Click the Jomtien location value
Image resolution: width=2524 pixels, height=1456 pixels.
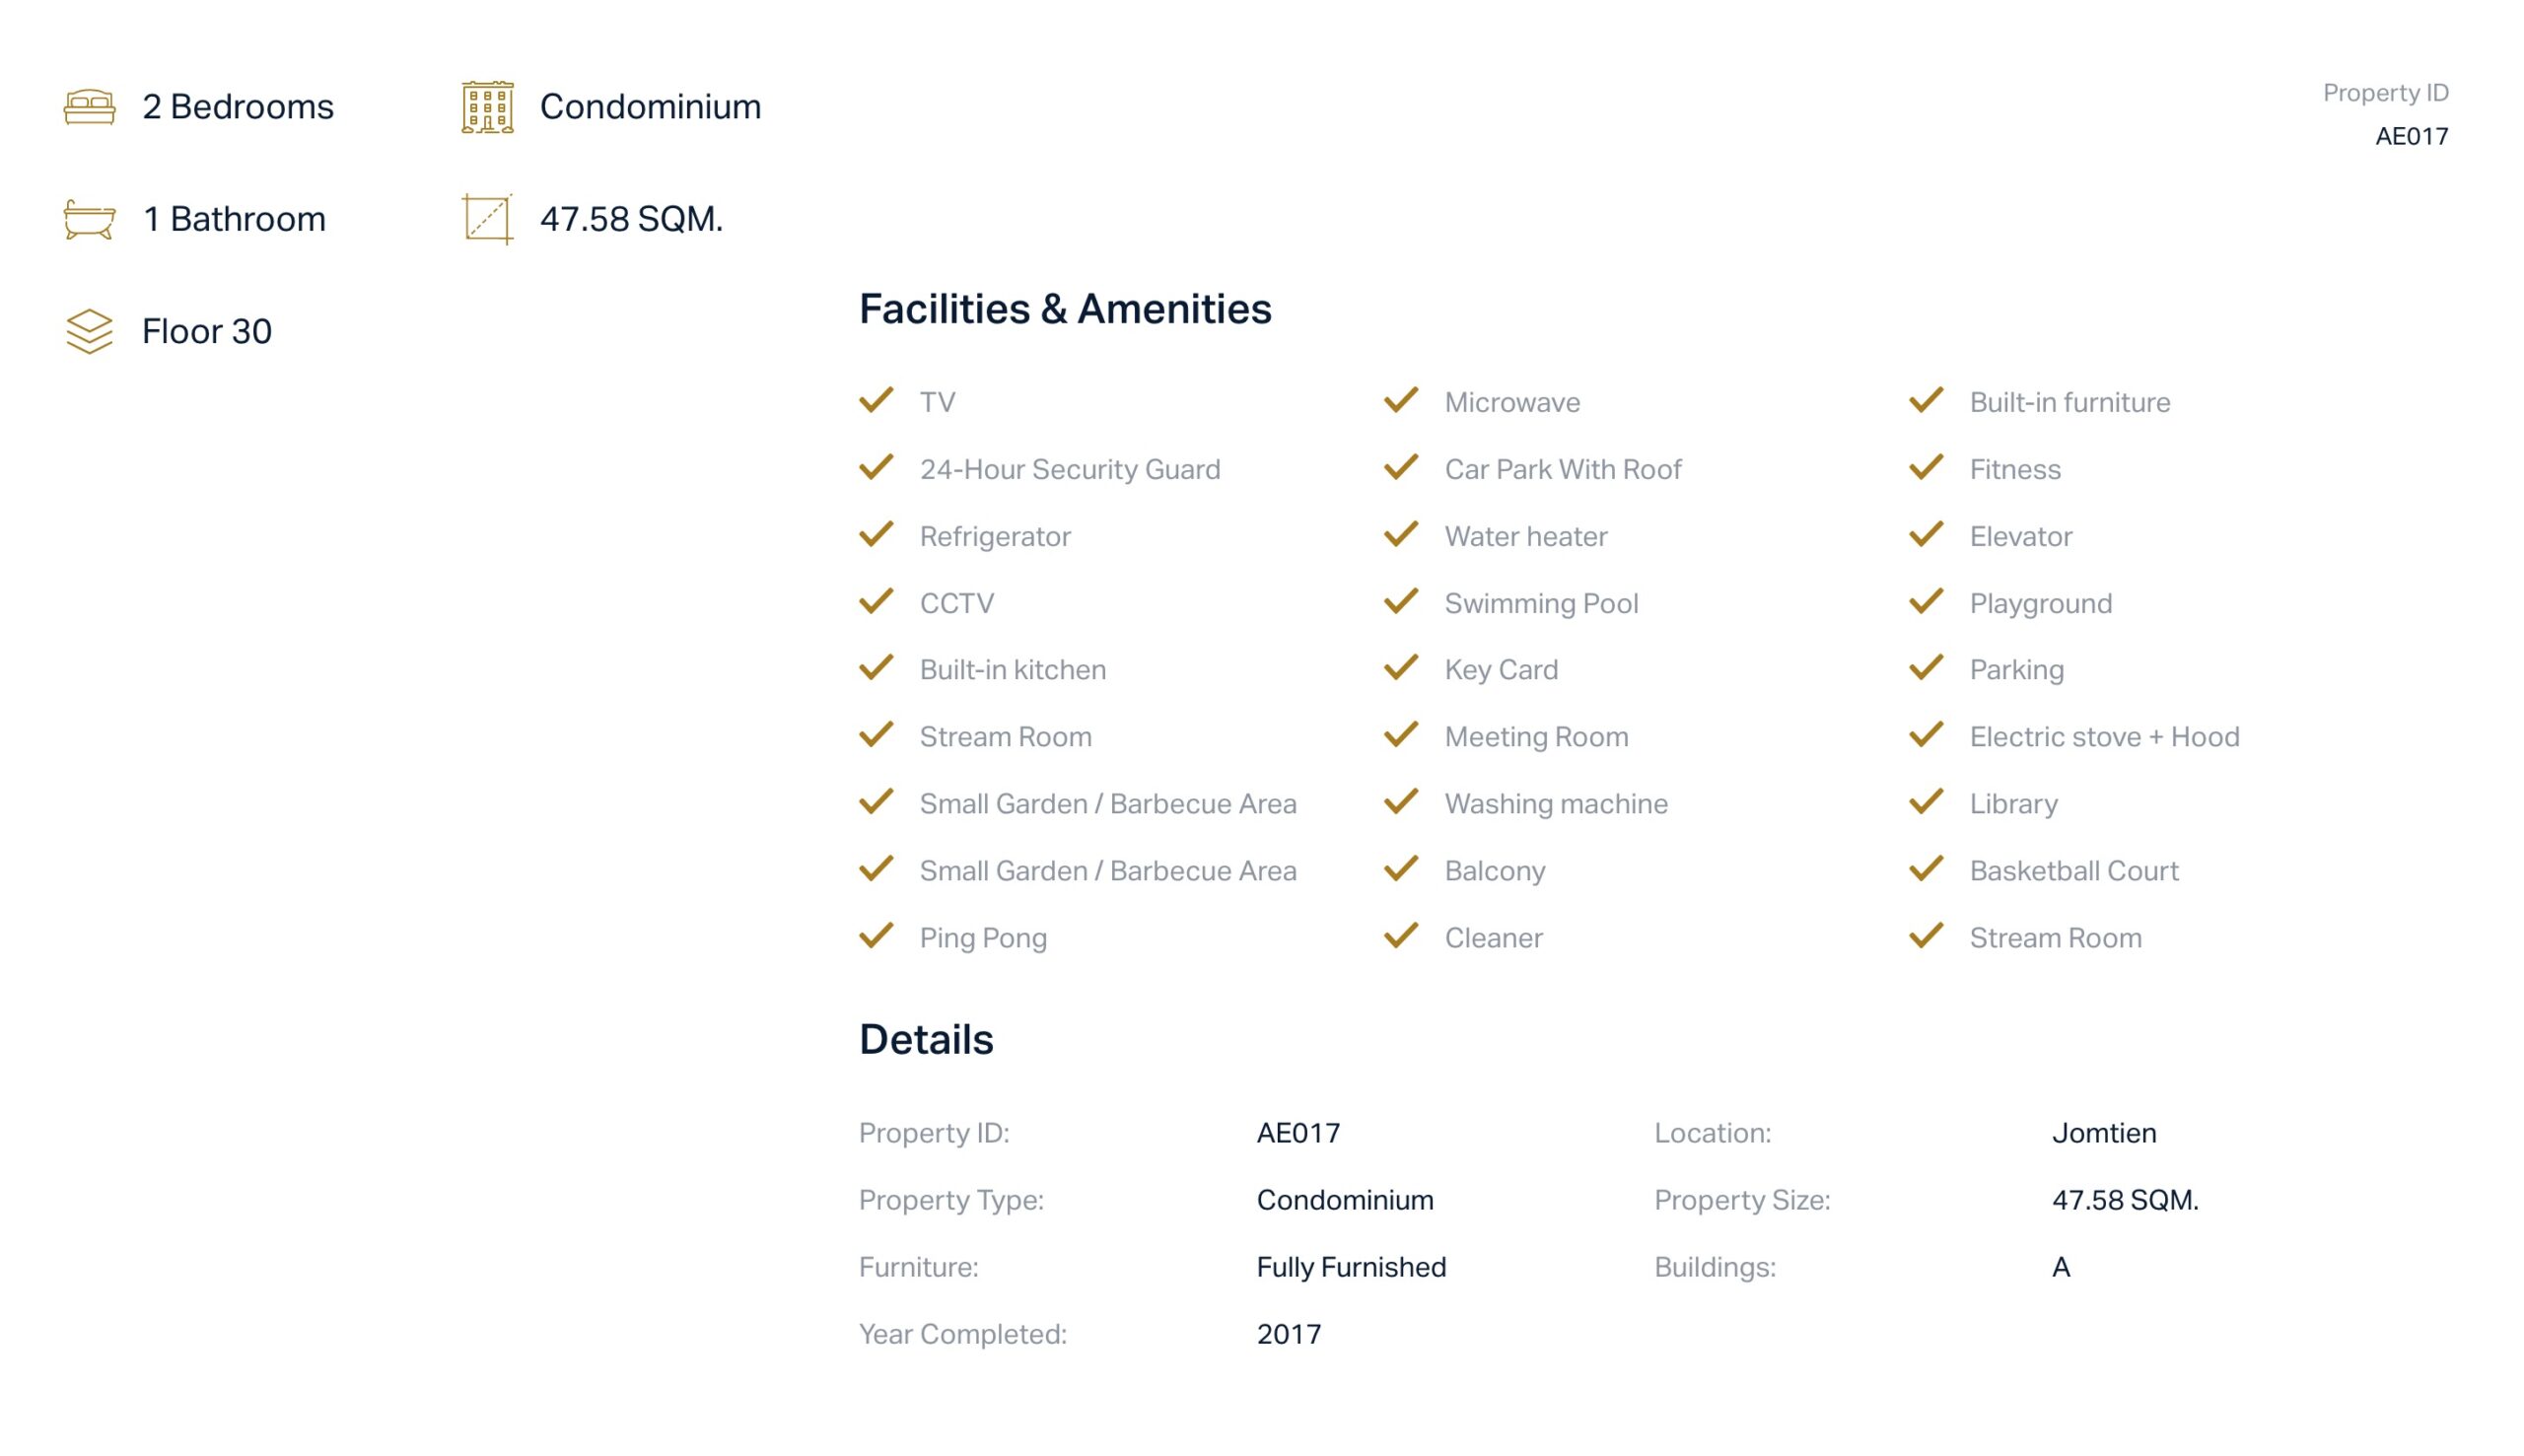[x=2103, y=1133]
